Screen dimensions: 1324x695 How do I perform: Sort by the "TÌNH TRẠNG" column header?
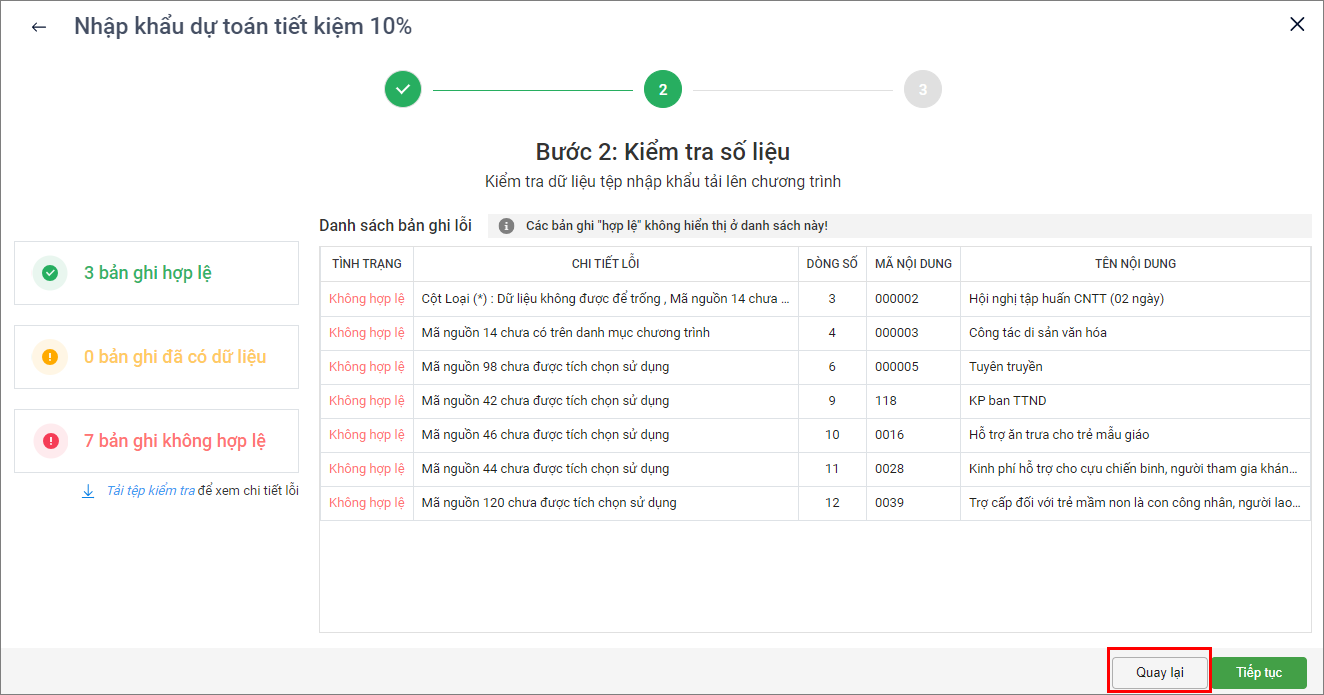click(367, 264)
